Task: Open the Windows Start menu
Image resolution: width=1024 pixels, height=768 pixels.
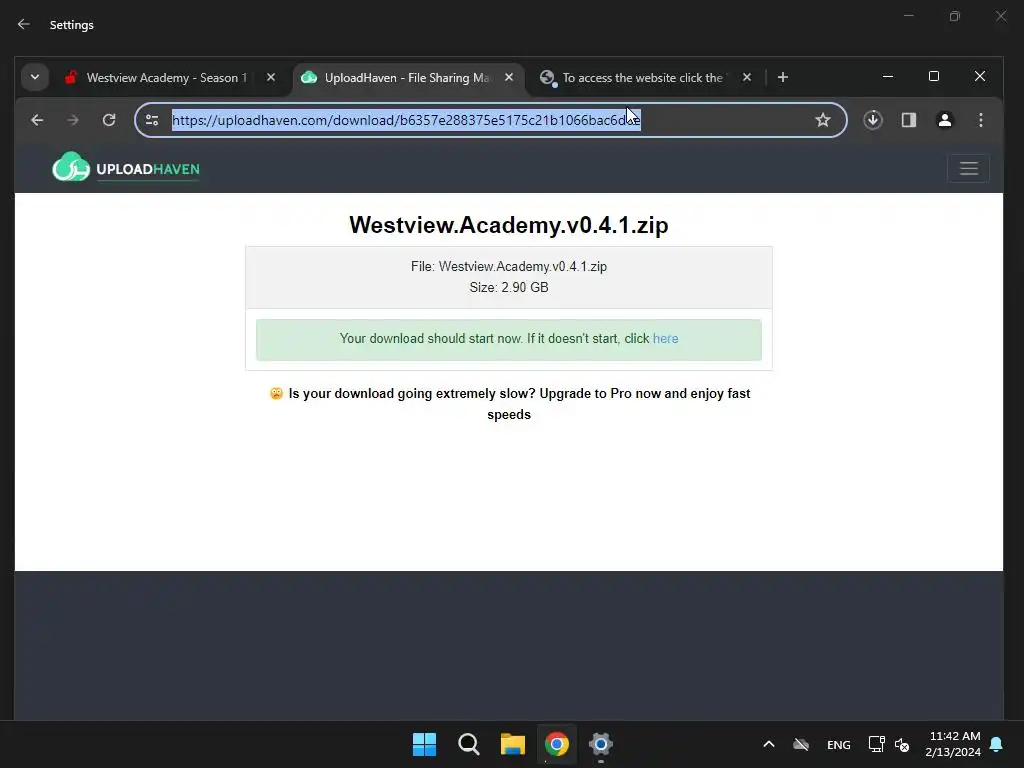Action: [424, 744]
